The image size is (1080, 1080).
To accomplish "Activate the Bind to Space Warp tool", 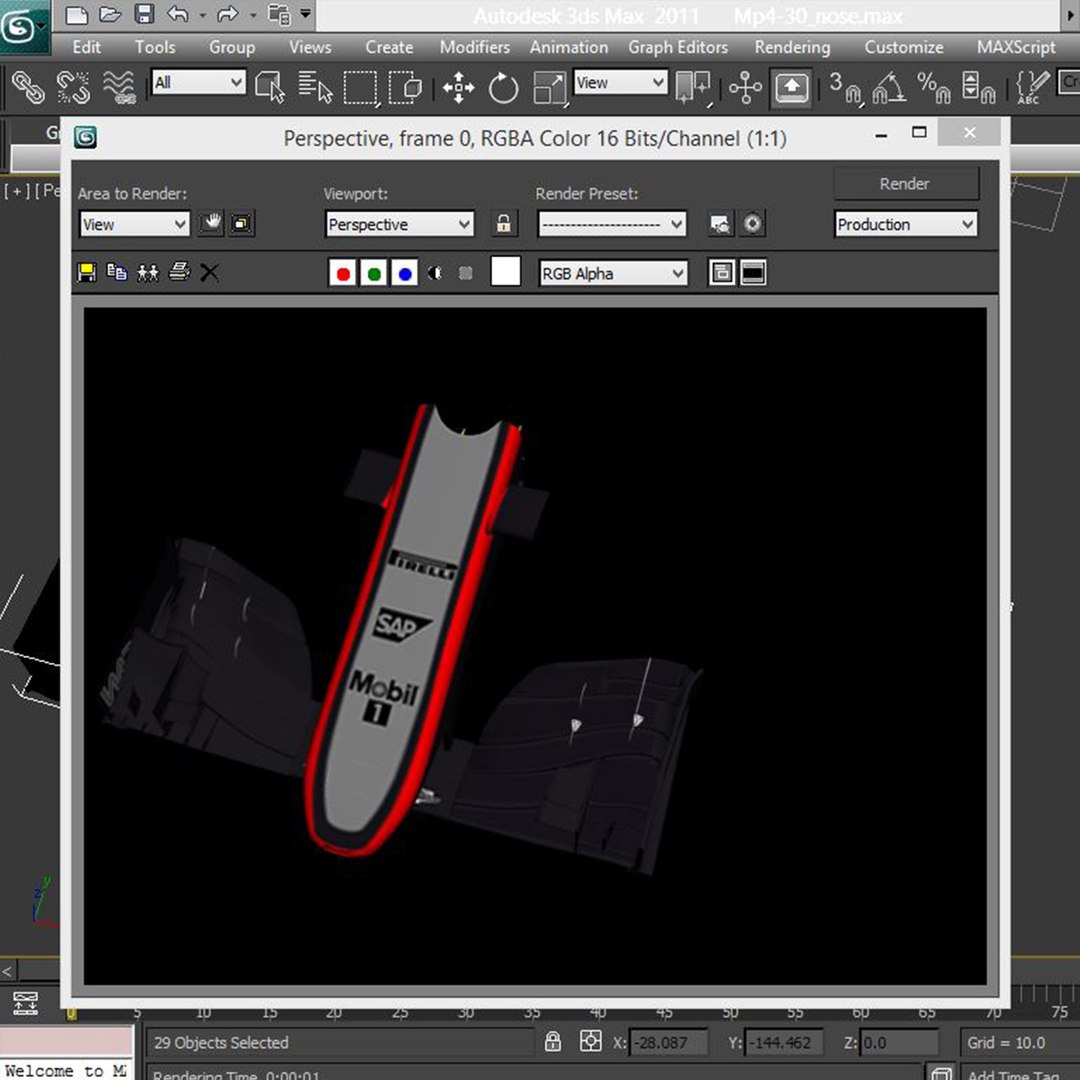I will [x=119, y=87].
